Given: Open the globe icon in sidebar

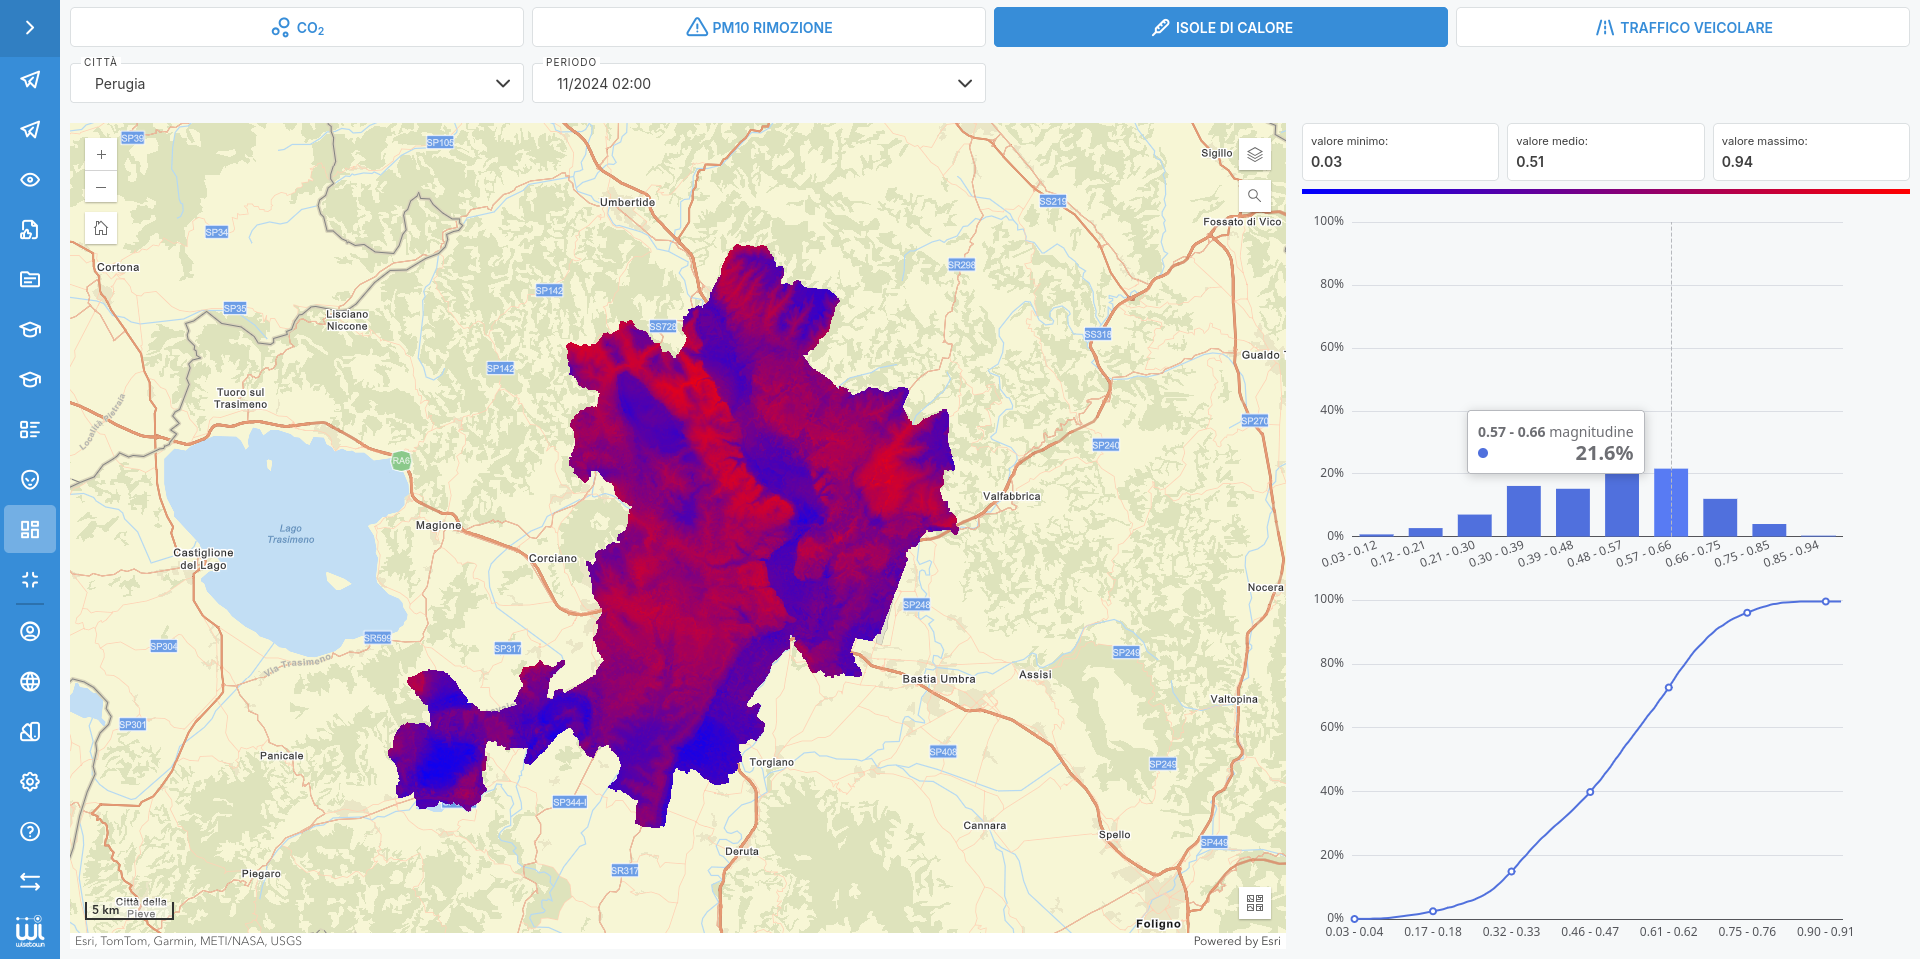Looking at the screenshot, I should (x=30, y=682).
